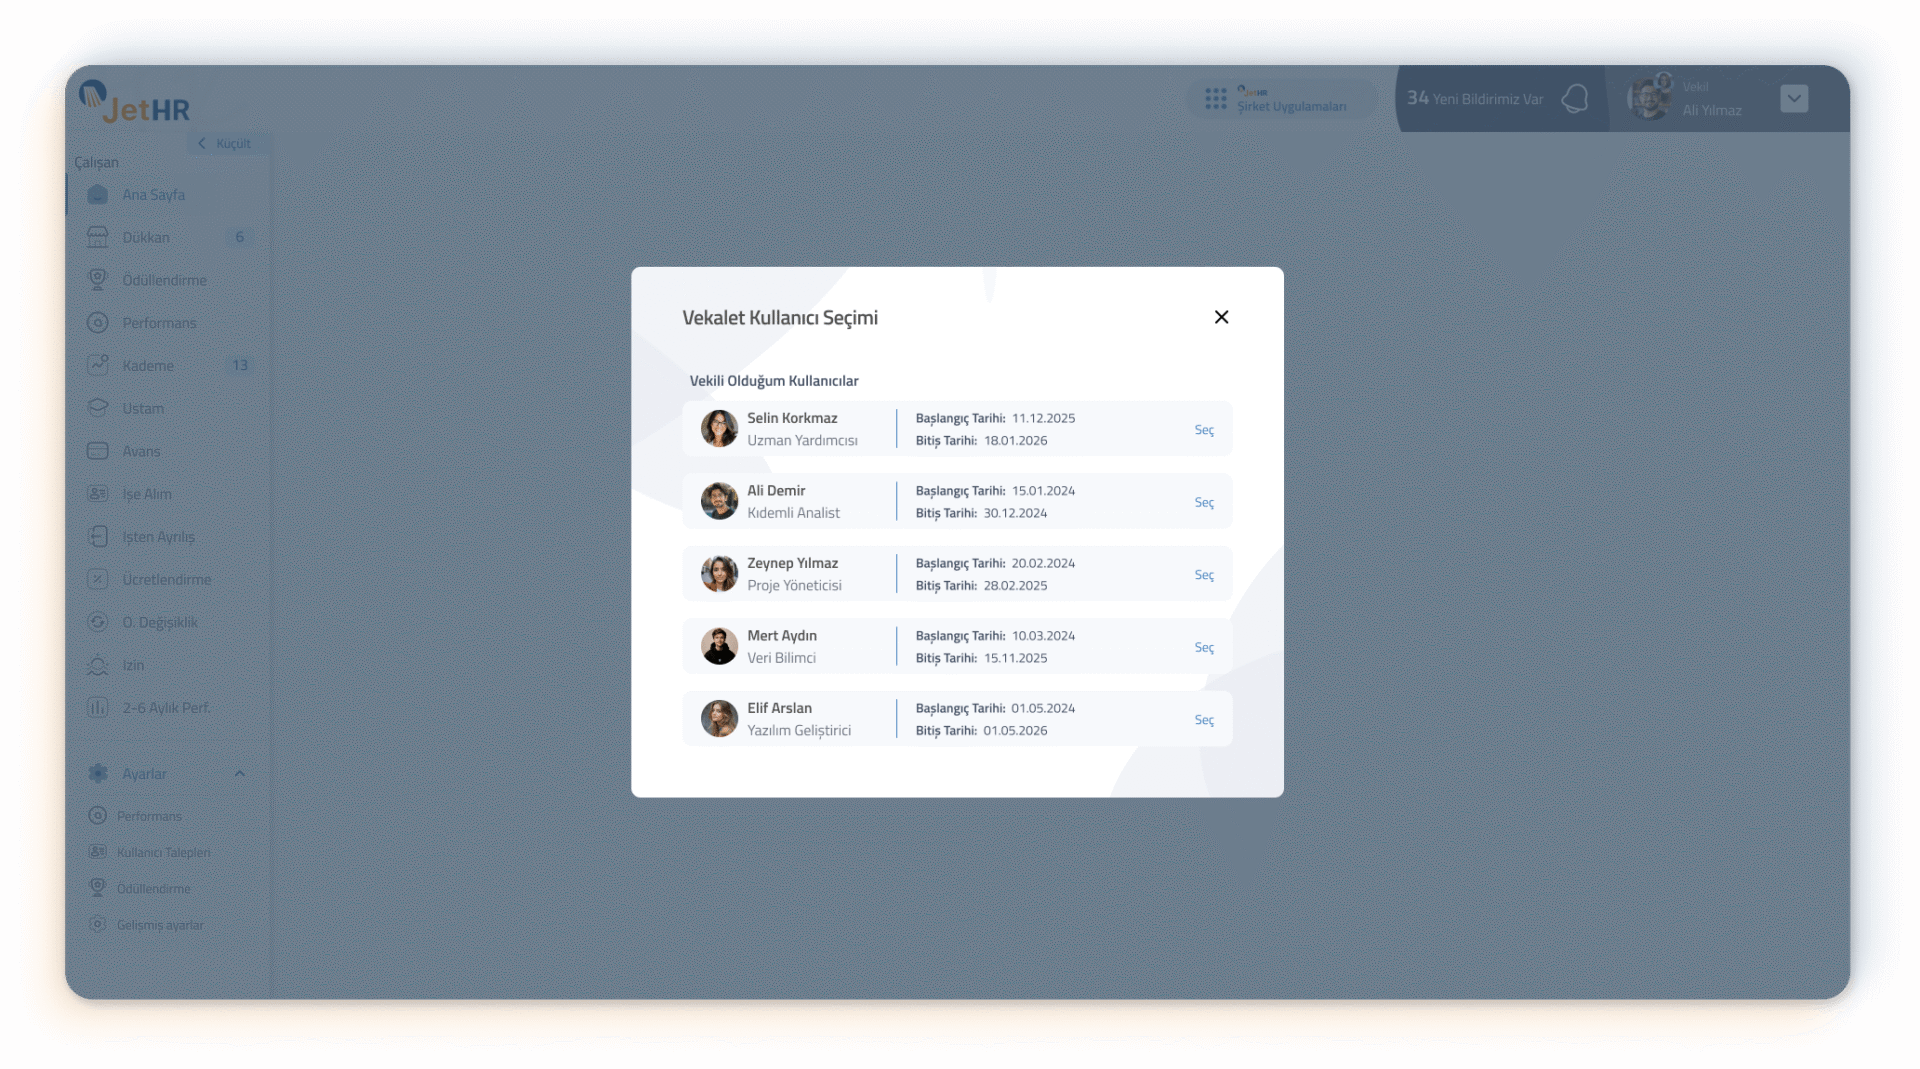Expand the user profile dropdown arrow
This screenshot has width=1920, height=1069.
[x=1794, y=99]
